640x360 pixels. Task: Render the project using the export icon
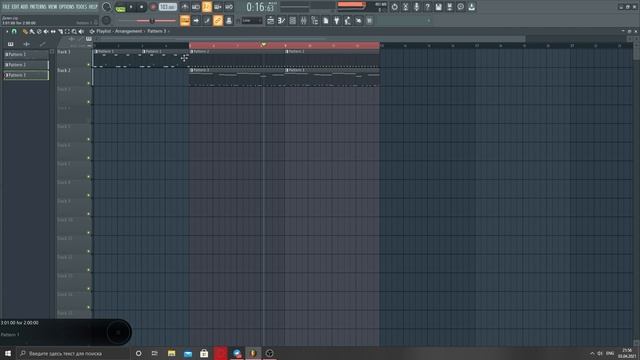pos(449,7)
